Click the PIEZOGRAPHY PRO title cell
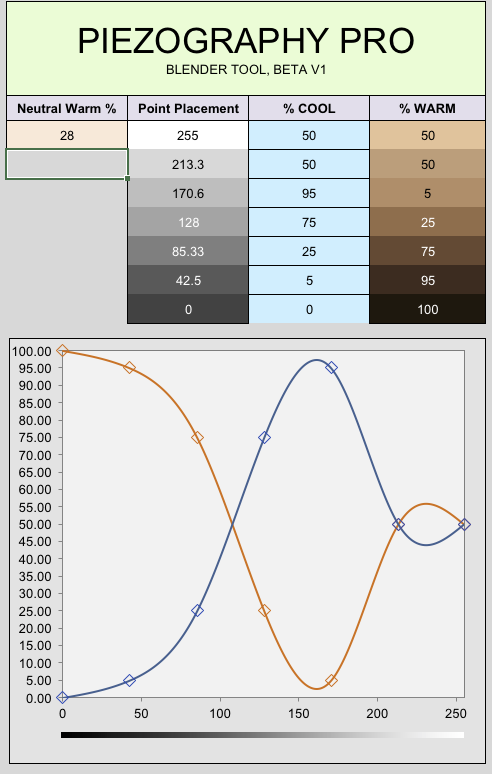Screen dimensions: 492x774 (x=246, y=49)
